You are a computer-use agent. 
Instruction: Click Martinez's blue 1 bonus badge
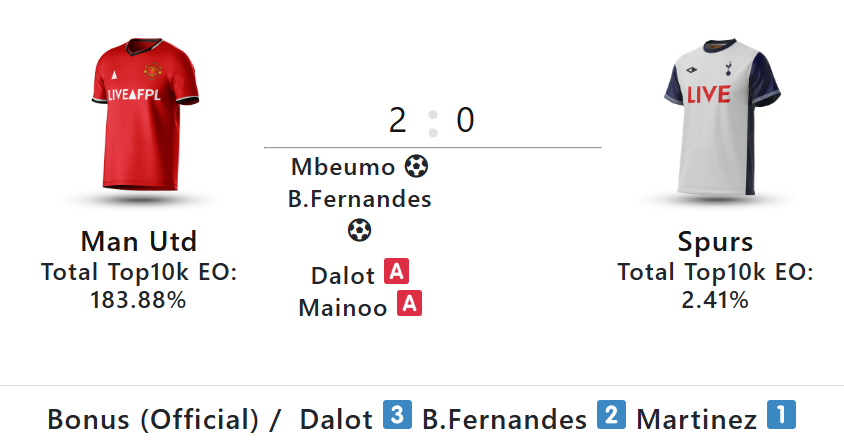tap(781, 415)
